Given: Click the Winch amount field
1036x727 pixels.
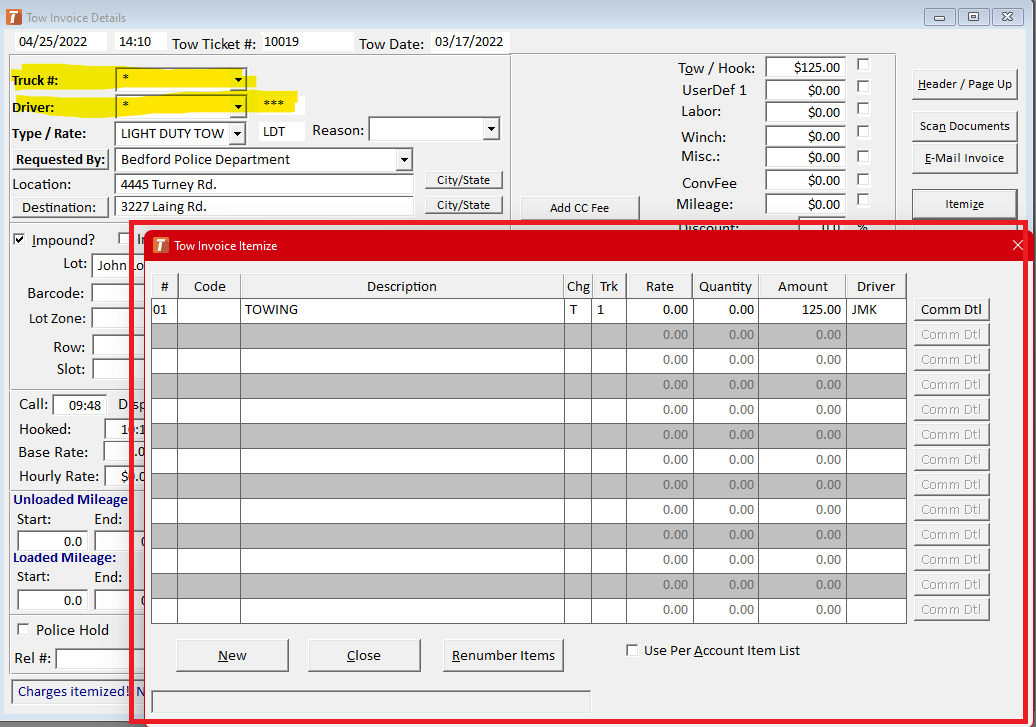Looking at the screenshot, I should (x=805, y=136).
